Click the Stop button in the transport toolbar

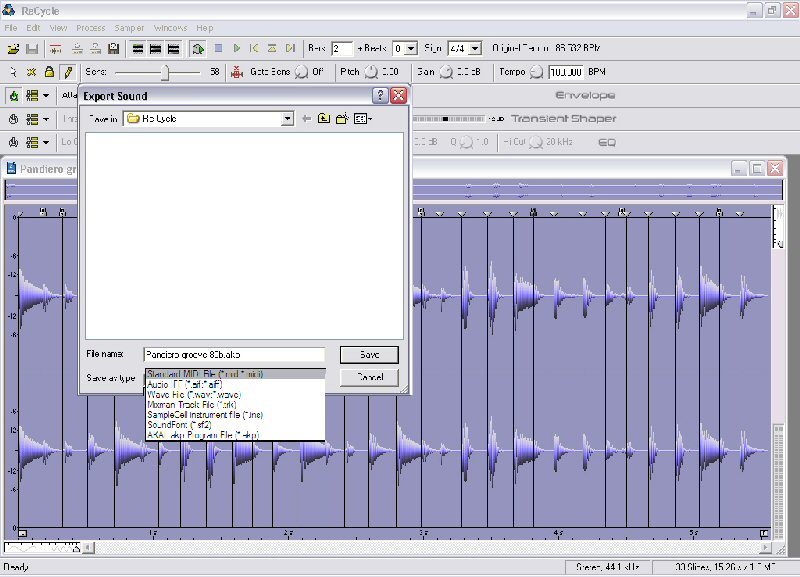(218, 48)
